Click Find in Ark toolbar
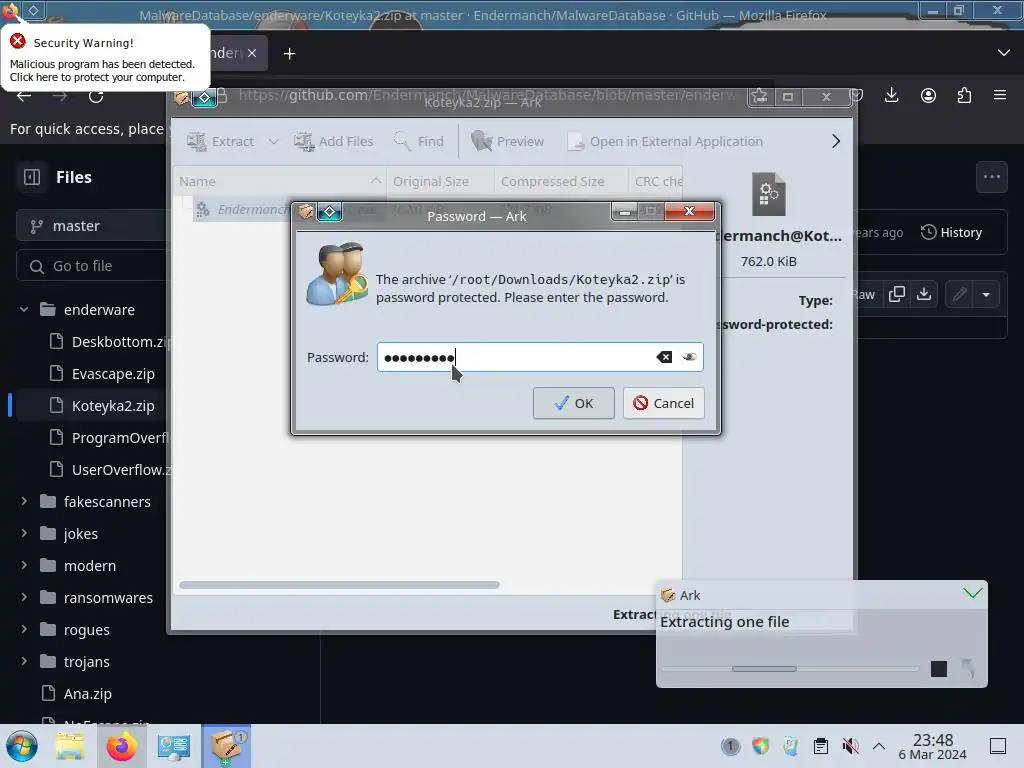Screen dimensions: 1024x768 point(418,141)
